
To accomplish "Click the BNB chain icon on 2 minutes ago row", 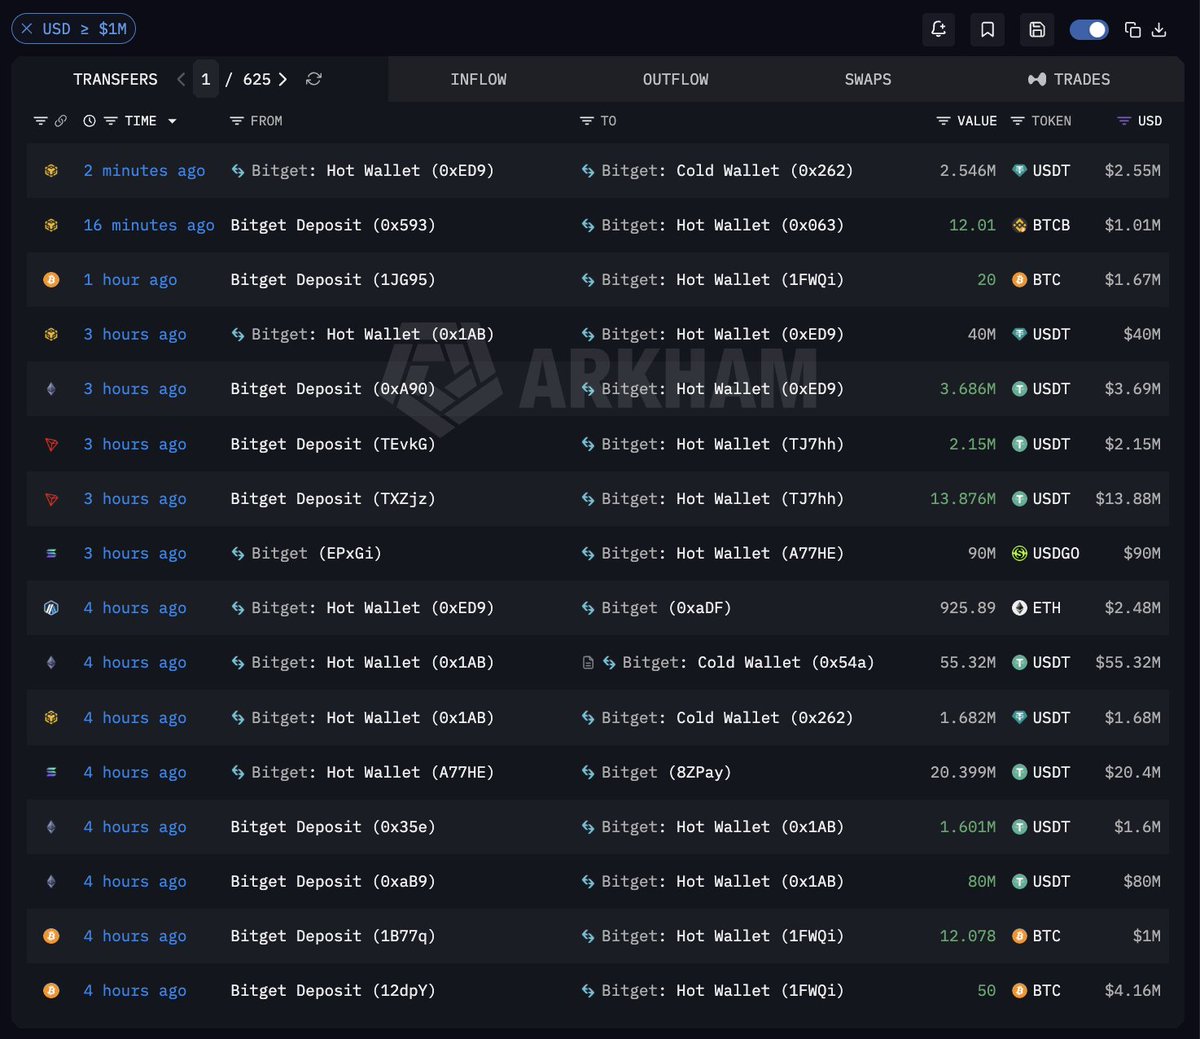I will point(51,171).
